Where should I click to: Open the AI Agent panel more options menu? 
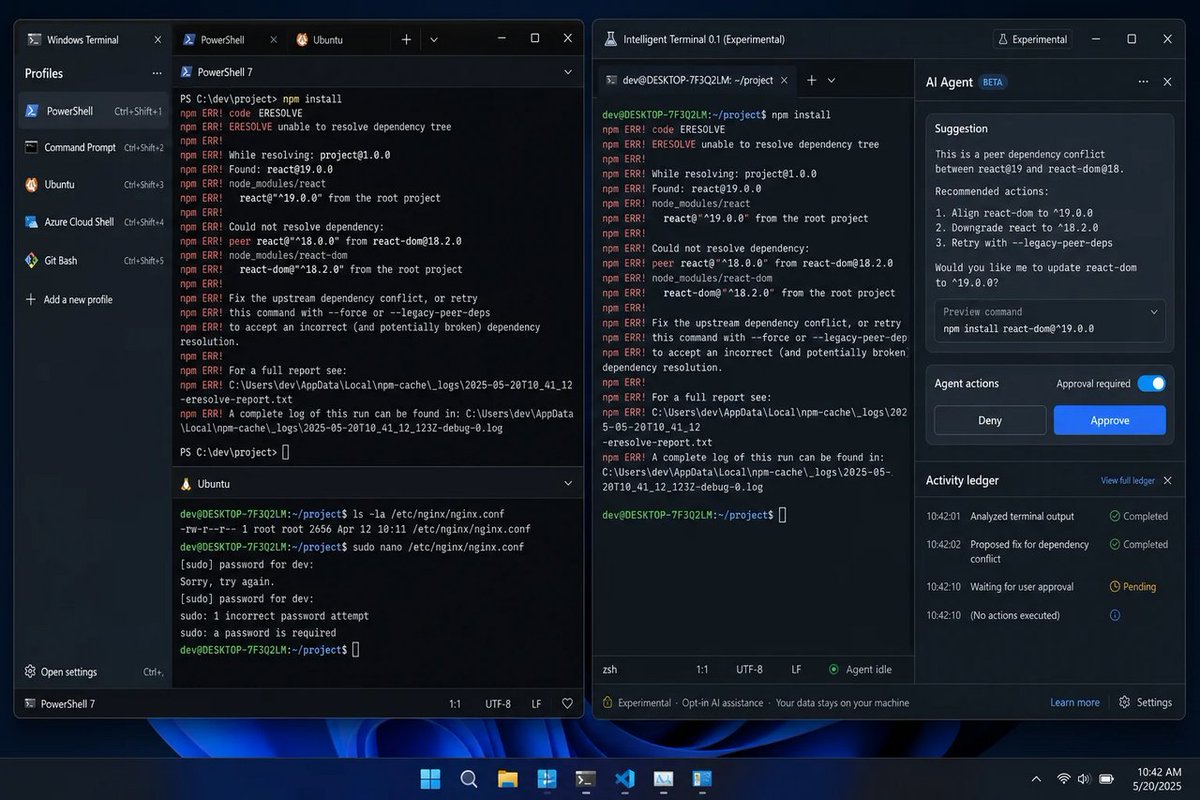1143,82
